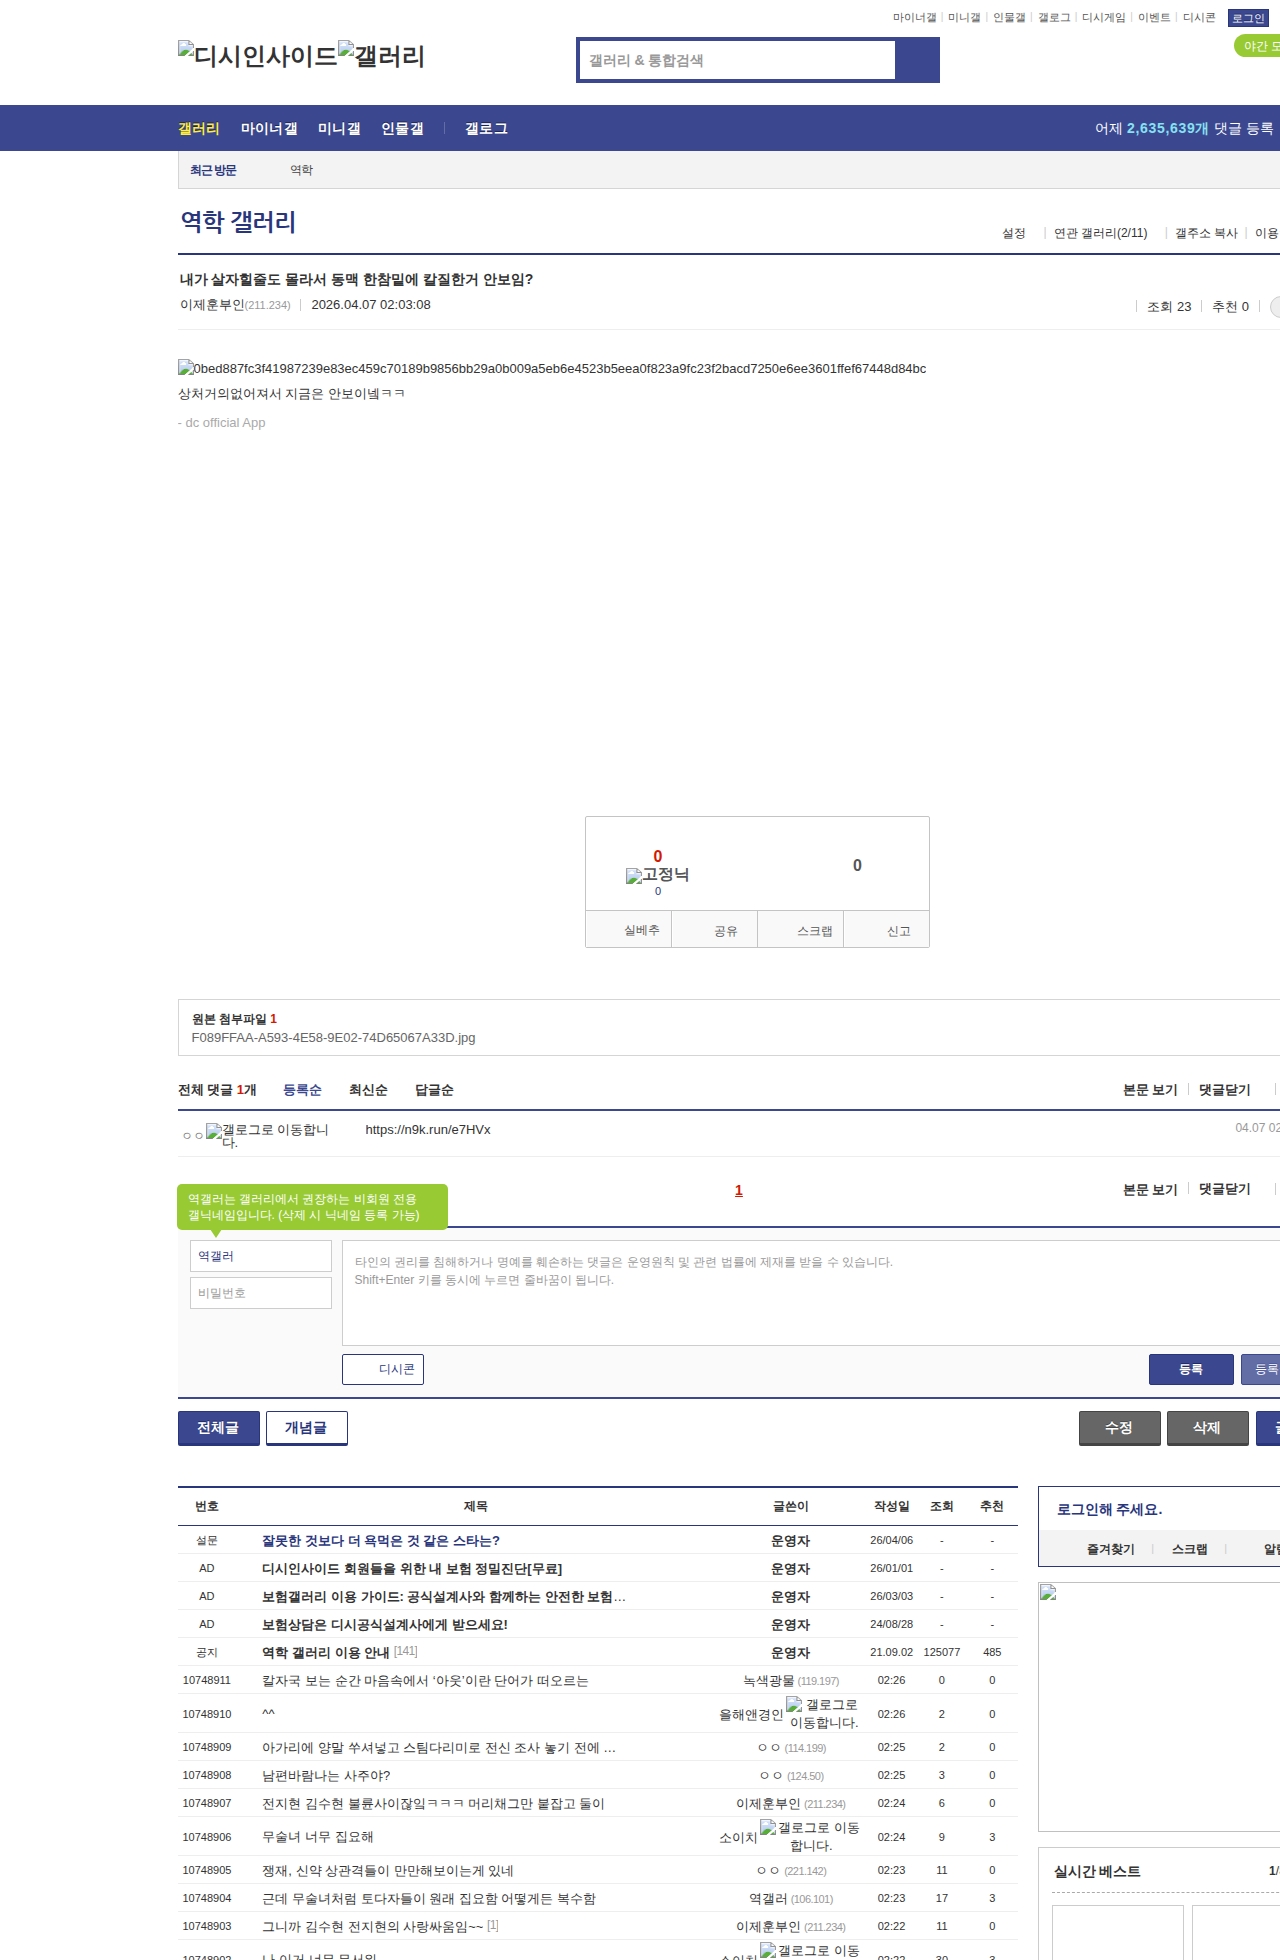1280x1960 pixels.
Task: Open author 이제훈부인 on the post header
Action: (212, 305)
